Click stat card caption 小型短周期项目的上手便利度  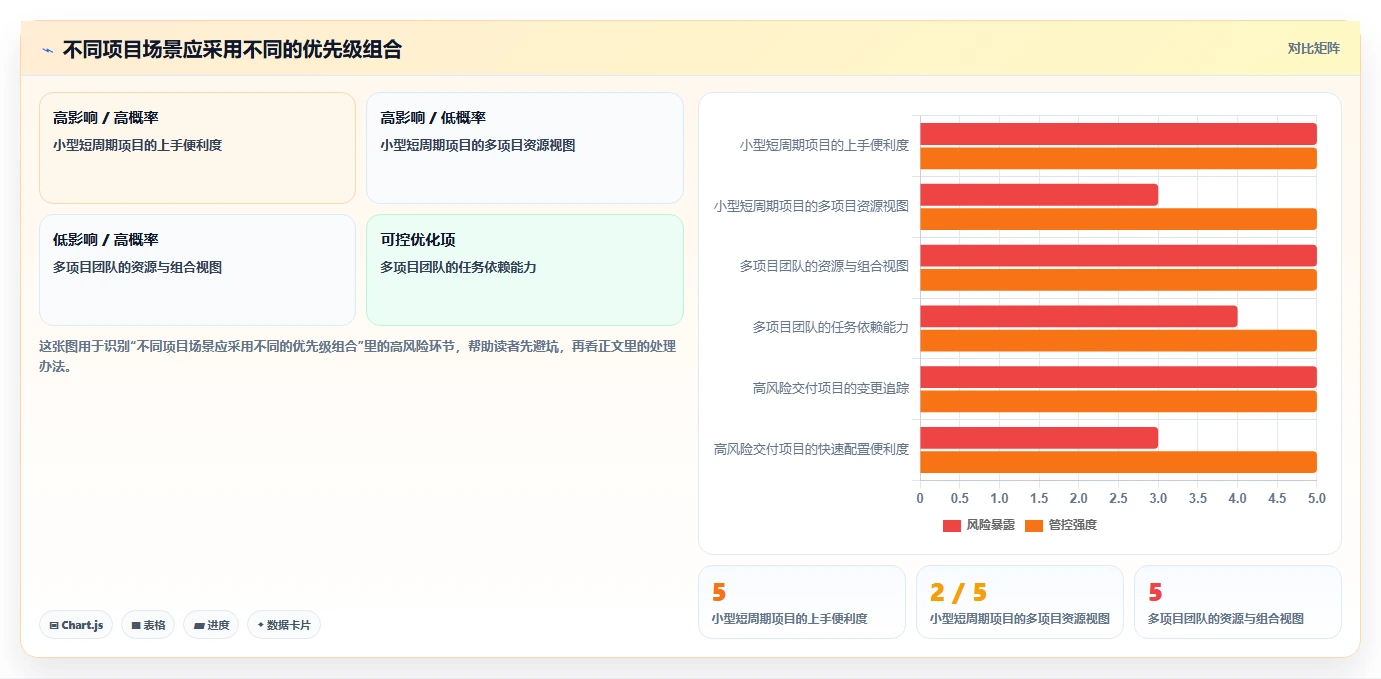[789, 619]
